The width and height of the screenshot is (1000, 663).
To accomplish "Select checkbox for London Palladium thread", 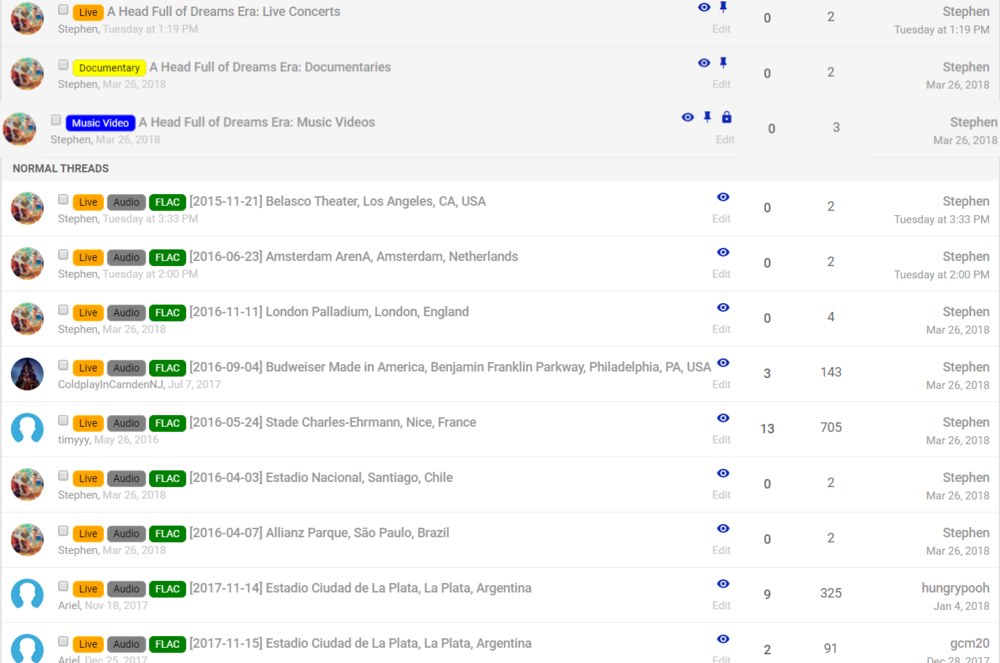I will click(63, 310).
